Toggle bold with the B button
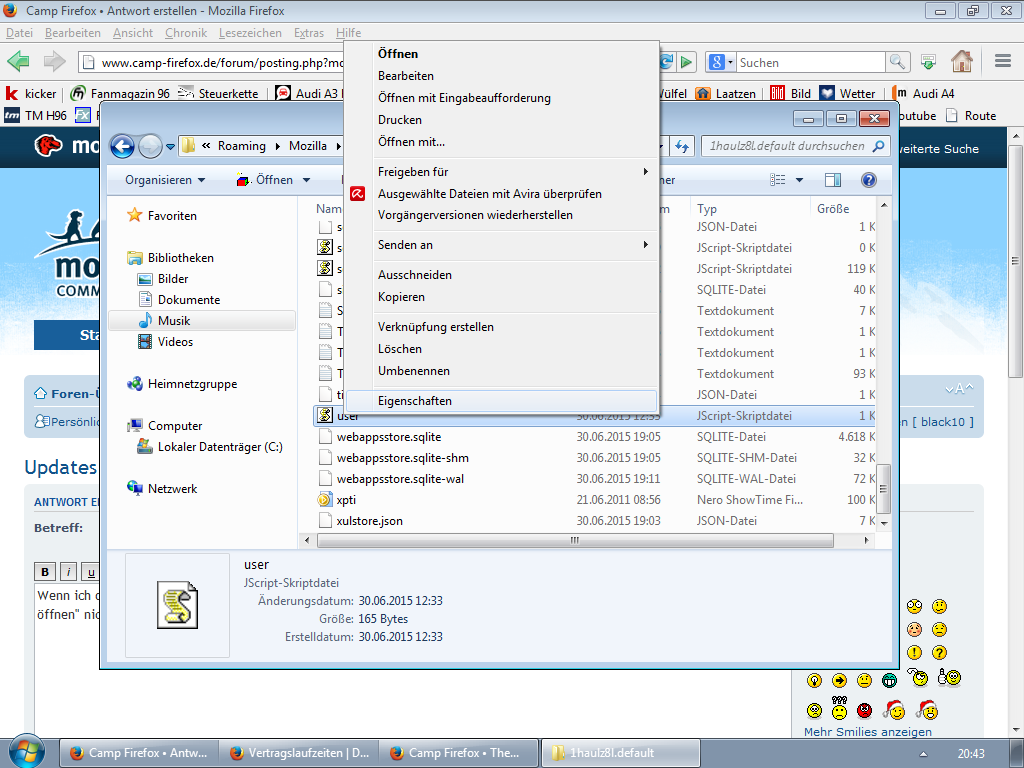Image resolution: width=1024 pixels, height=768 pixels. click(x=45, y=572)
